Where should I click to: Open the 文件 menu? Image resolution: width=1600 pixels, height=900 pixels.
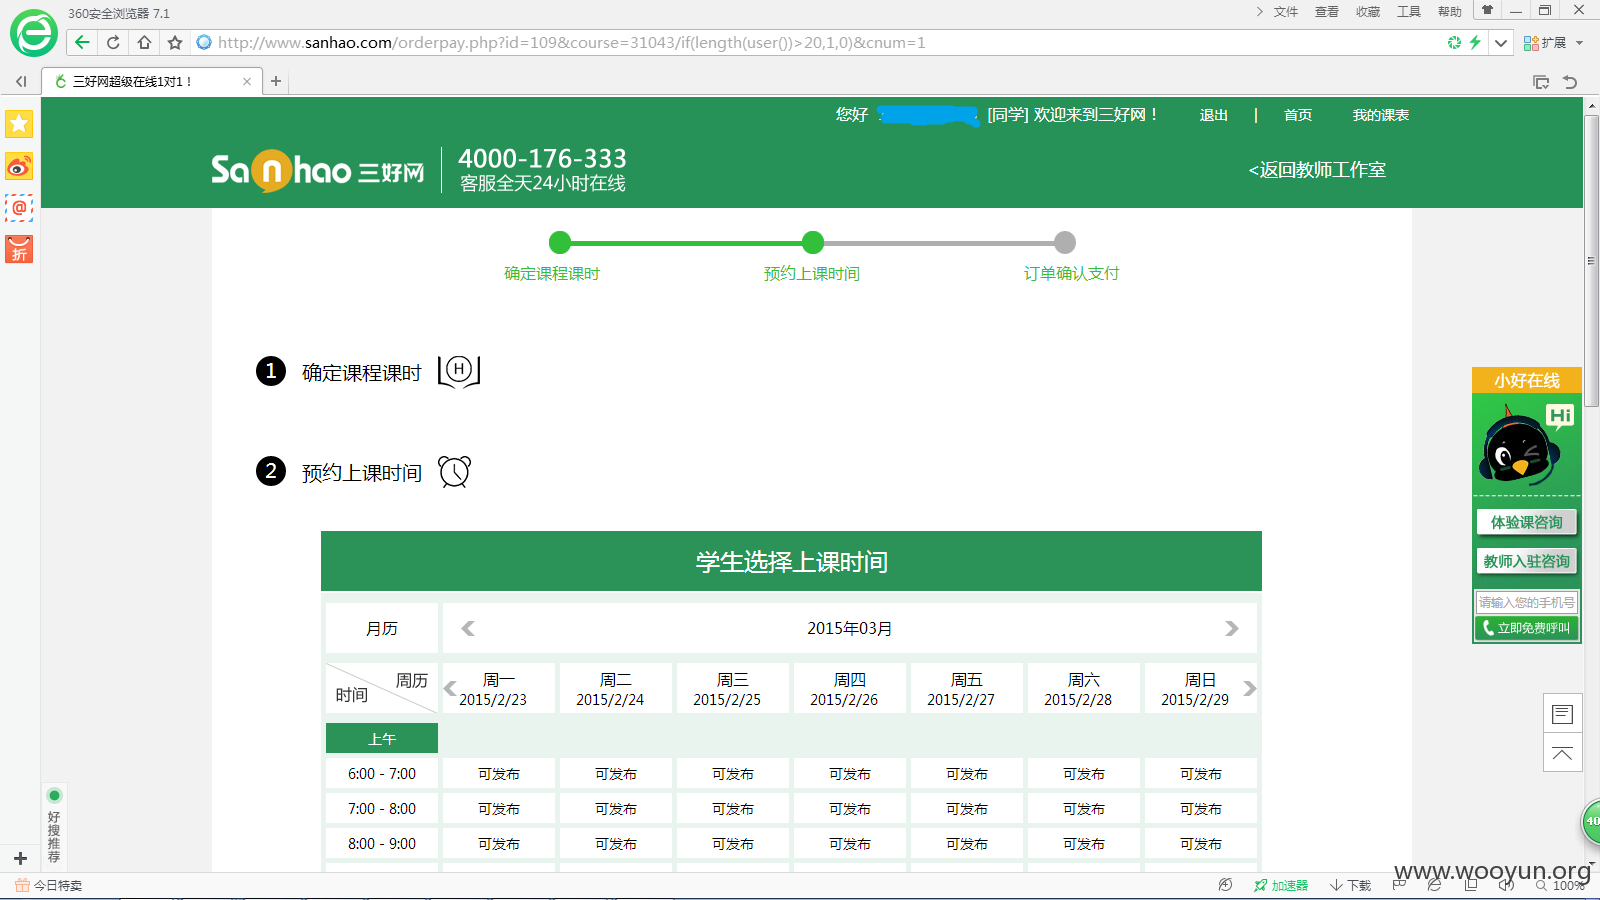tap(1285, 12)
